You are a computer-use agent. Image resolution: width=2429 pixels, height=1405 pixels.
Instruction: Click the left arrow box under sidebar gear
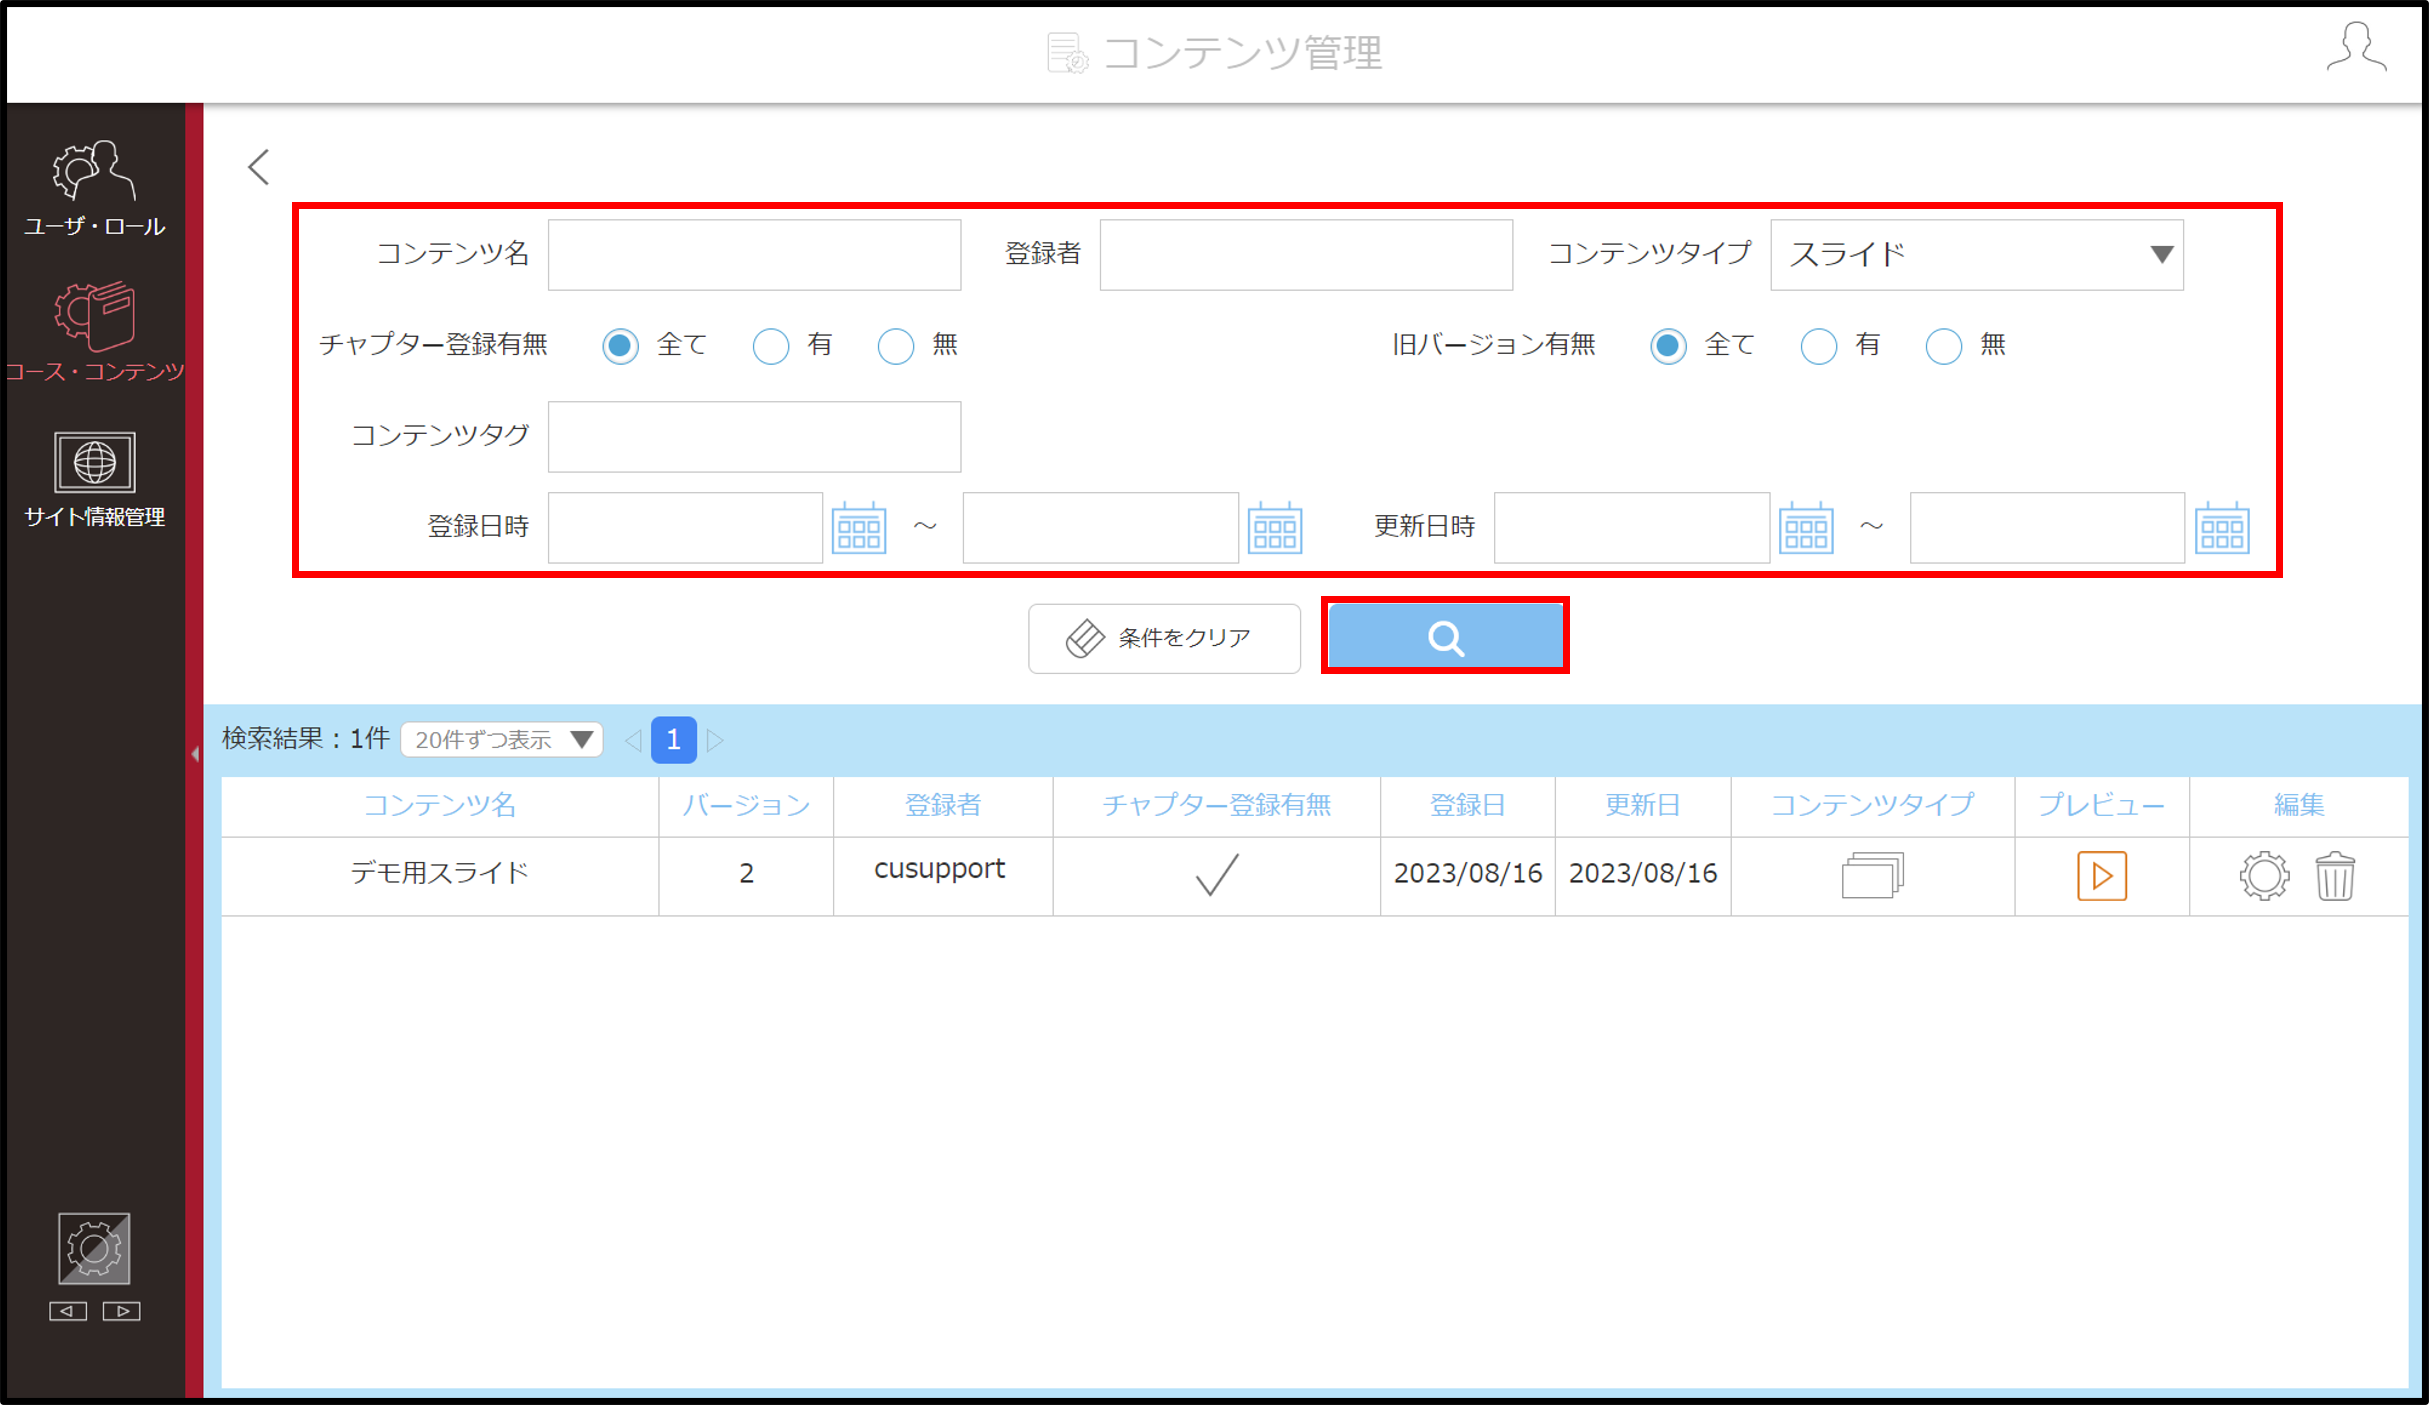(68, 1311)
